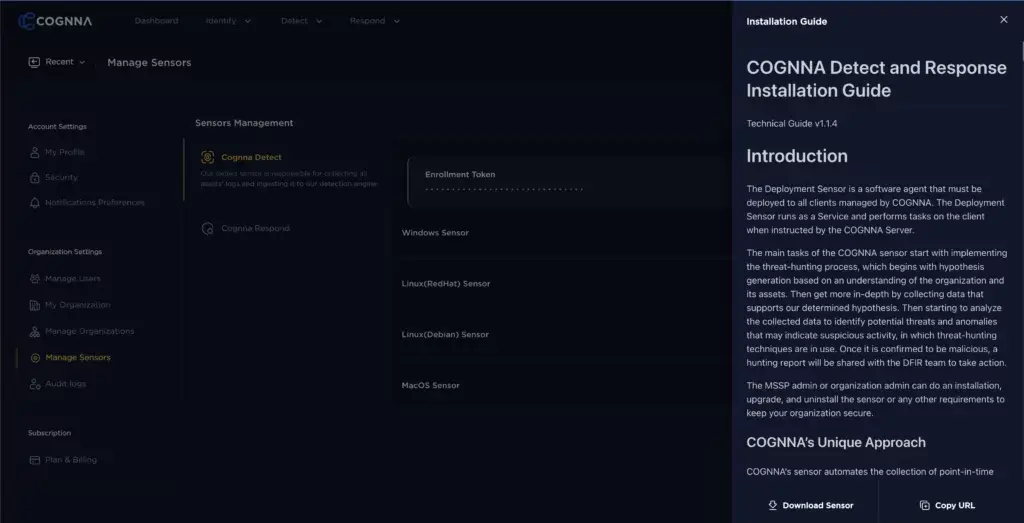The width and height of the screenshot is (1024, 523).
Task: Click the Notifications bell icon
Action: point(35,203)
